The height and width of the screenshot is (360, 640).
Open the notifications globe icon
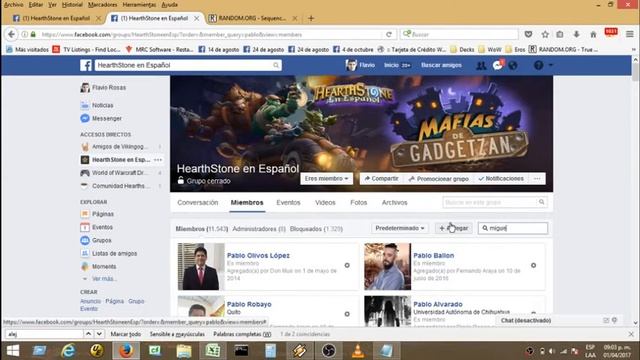[513, 65]
